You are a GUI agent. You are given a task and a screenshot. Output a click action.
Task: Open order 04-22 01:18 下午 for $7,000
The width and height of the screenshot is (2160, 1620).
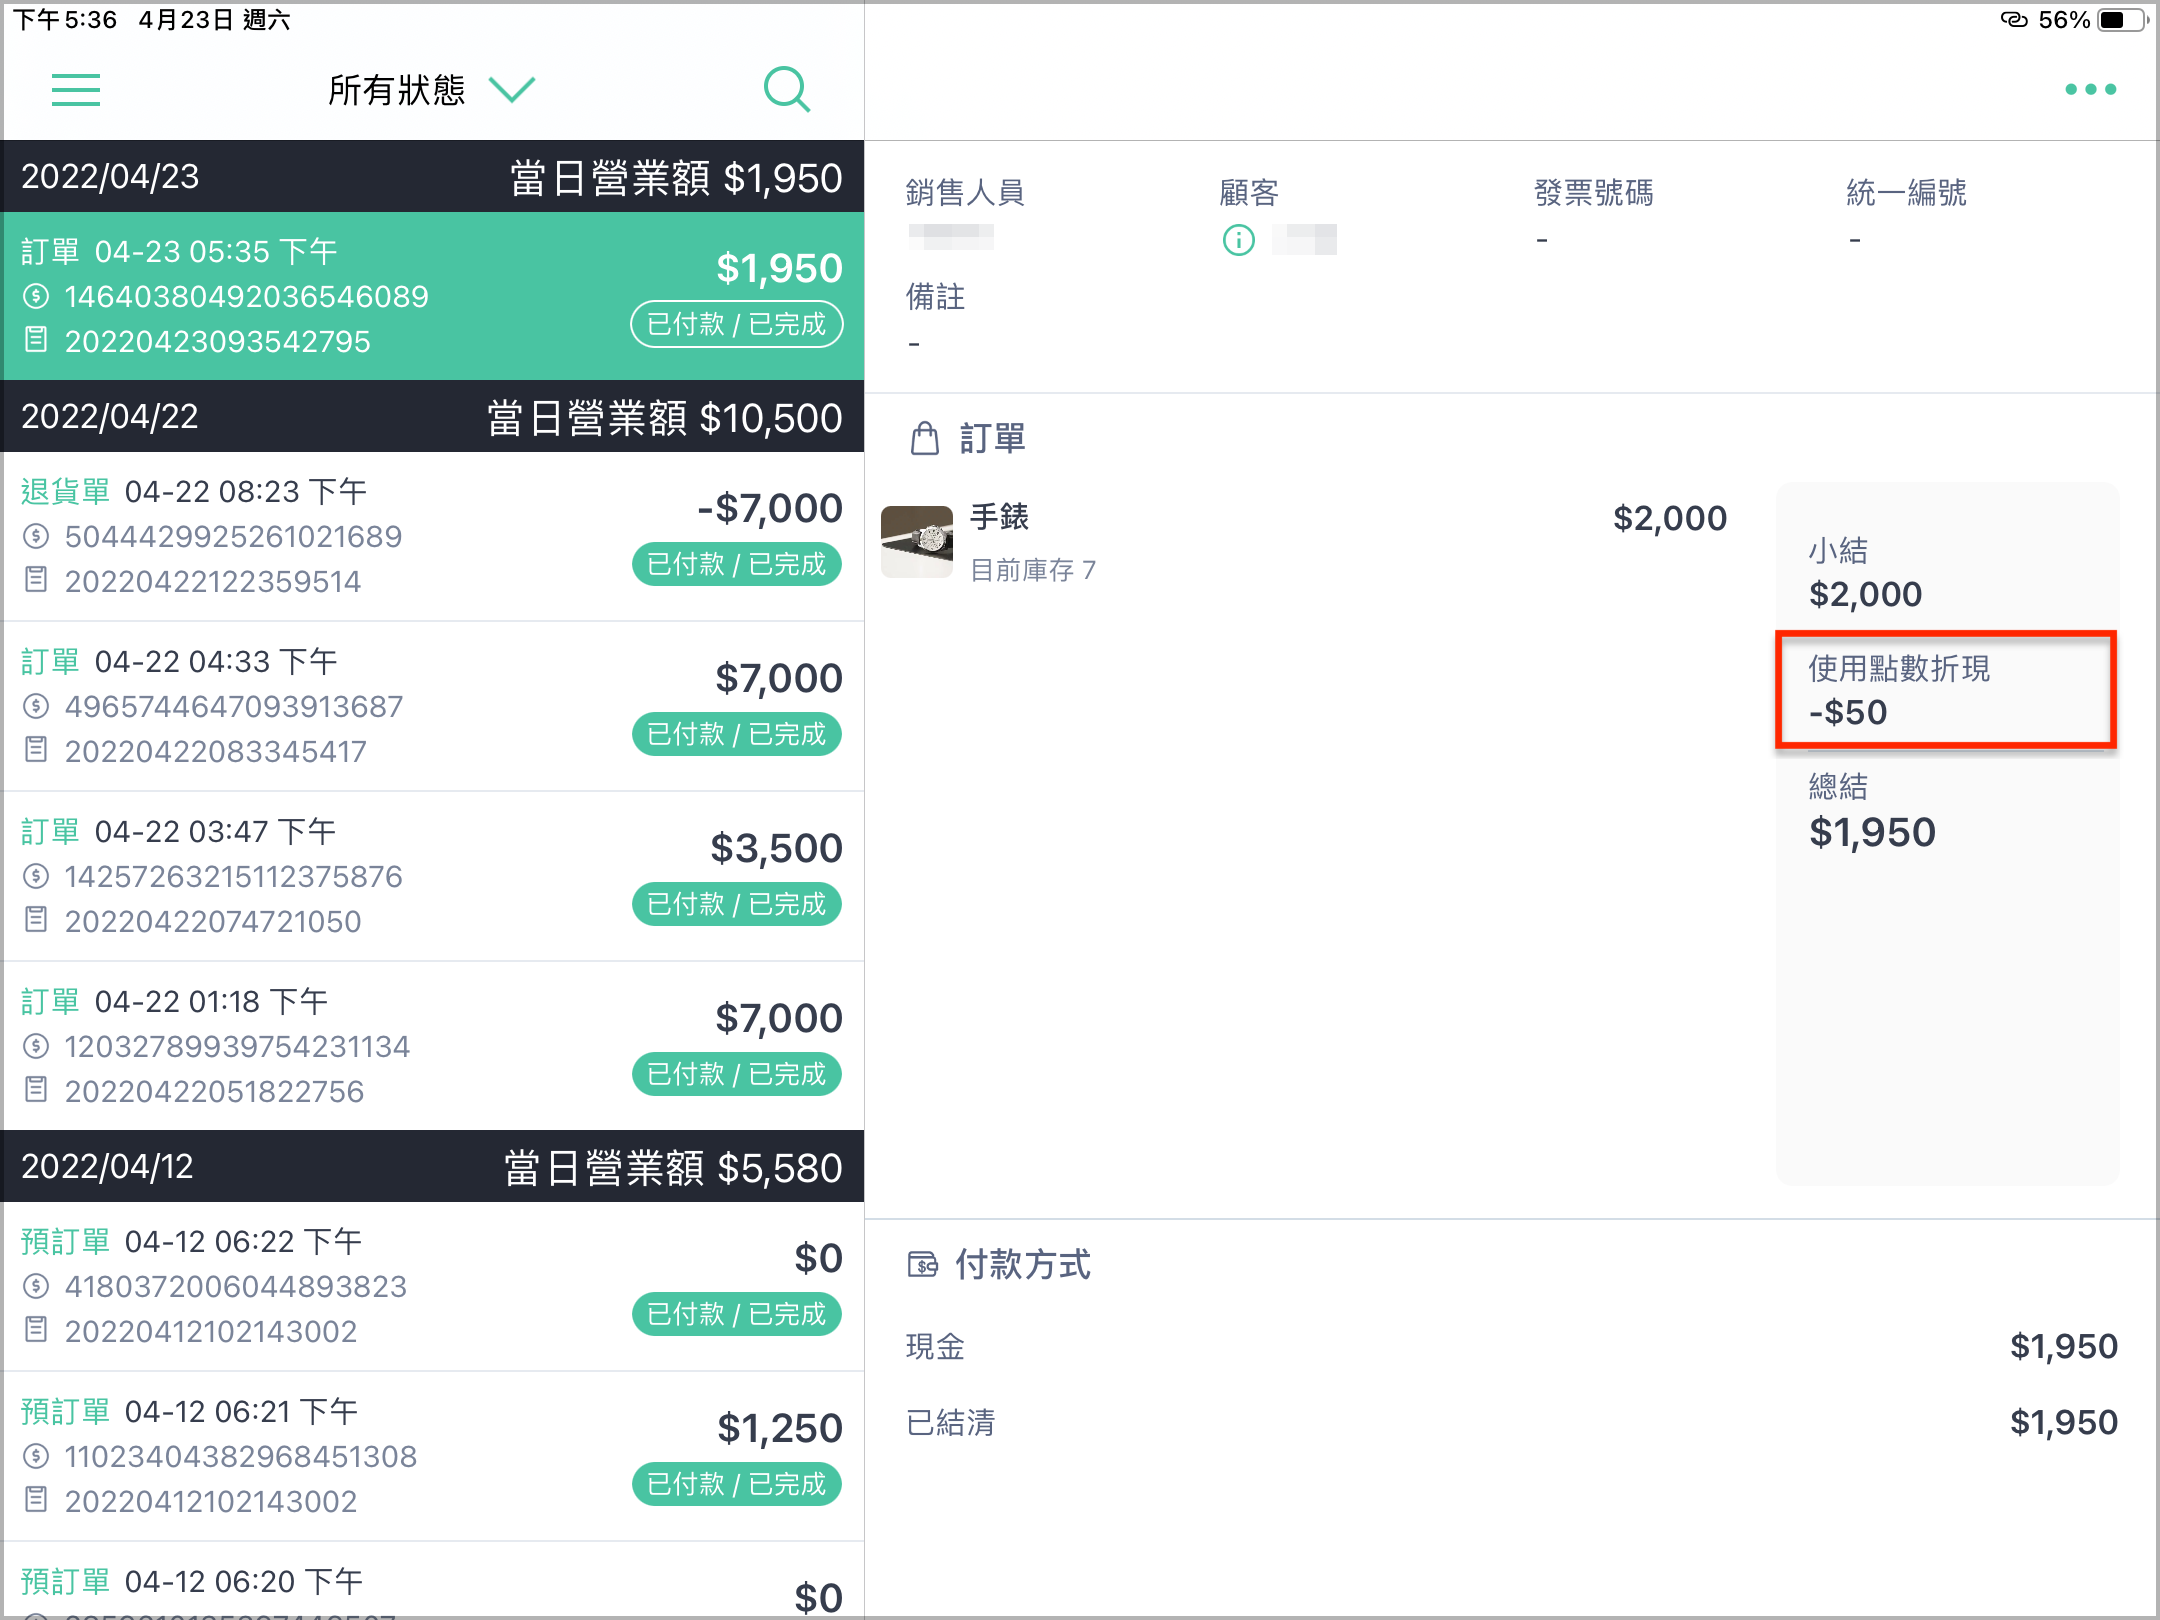point(433,1046)
